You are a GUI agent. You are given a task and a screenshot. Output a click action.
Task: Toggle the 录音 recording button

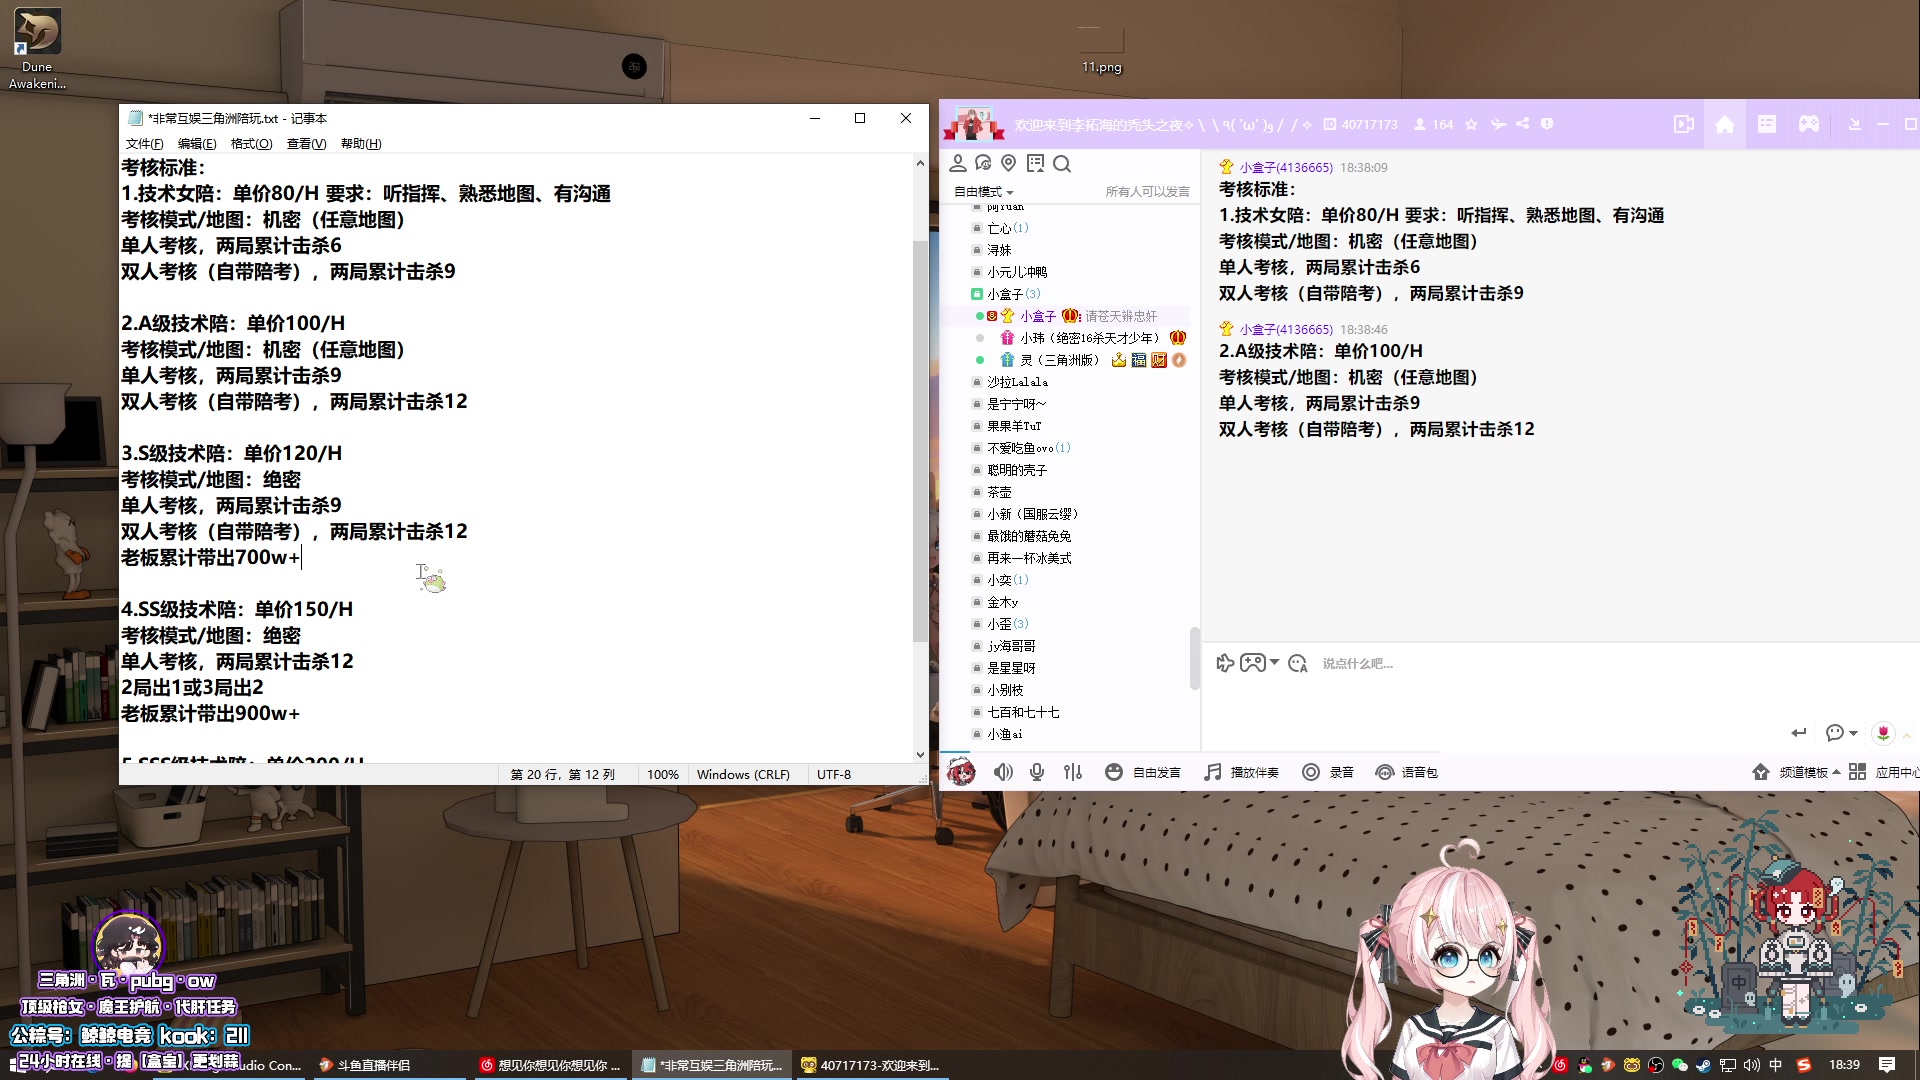click(1328, 772)
